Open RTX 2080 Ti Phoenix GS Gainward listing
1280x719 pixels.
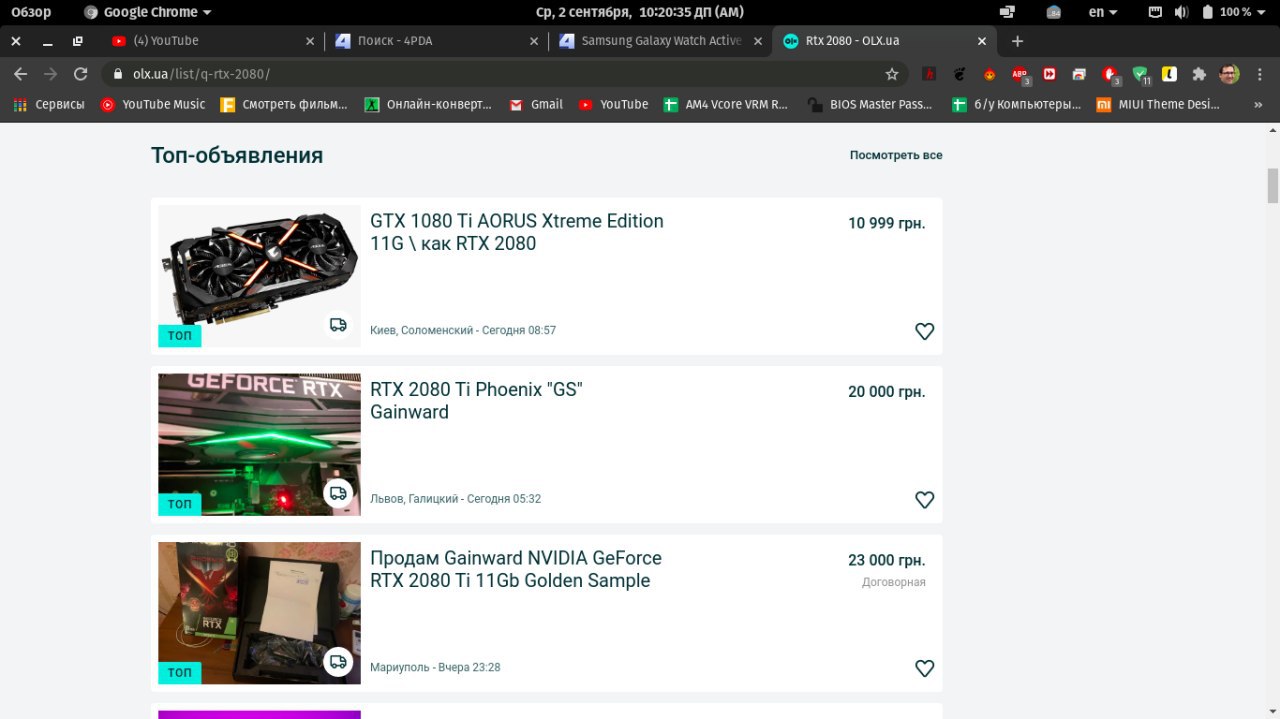pos(476,400)
